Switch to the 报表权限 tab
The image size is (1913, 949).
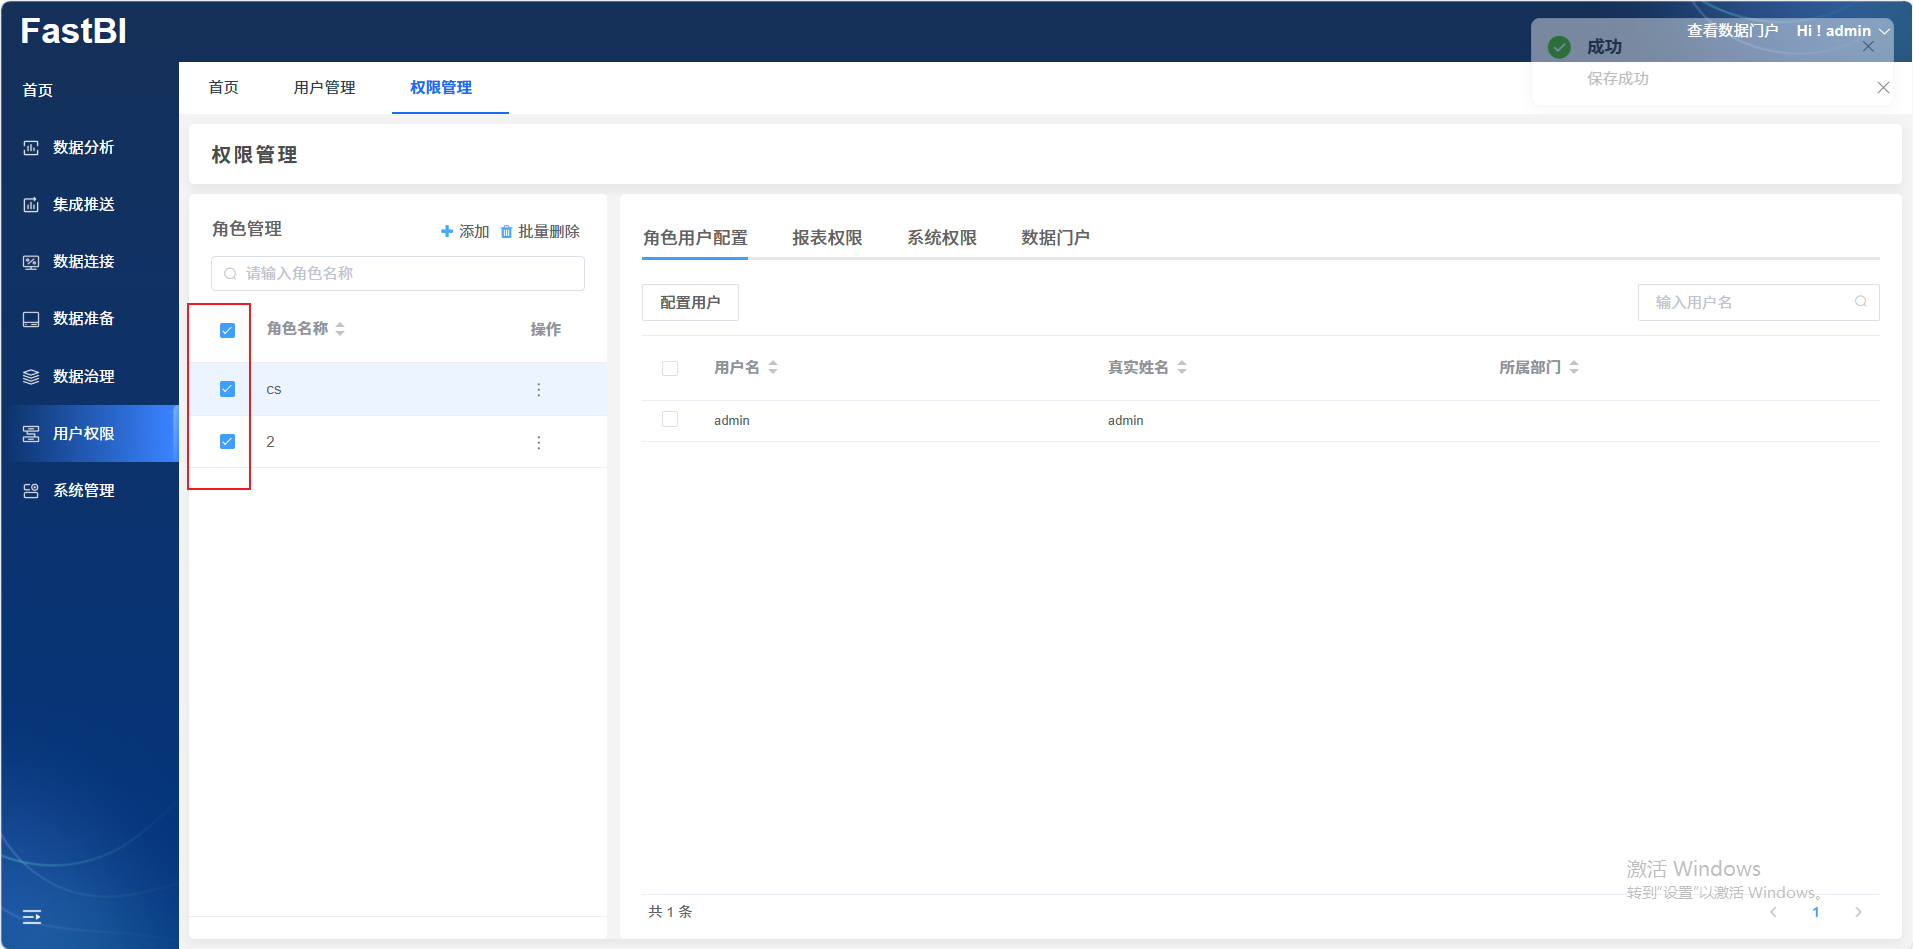[x=826, y=238]
